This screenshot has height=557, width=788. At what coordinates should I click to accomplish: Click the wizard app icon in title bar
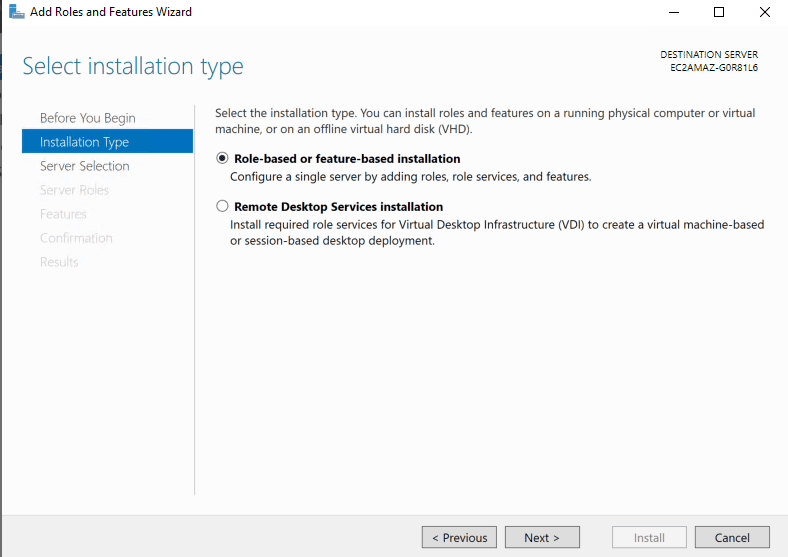point(17,12)
